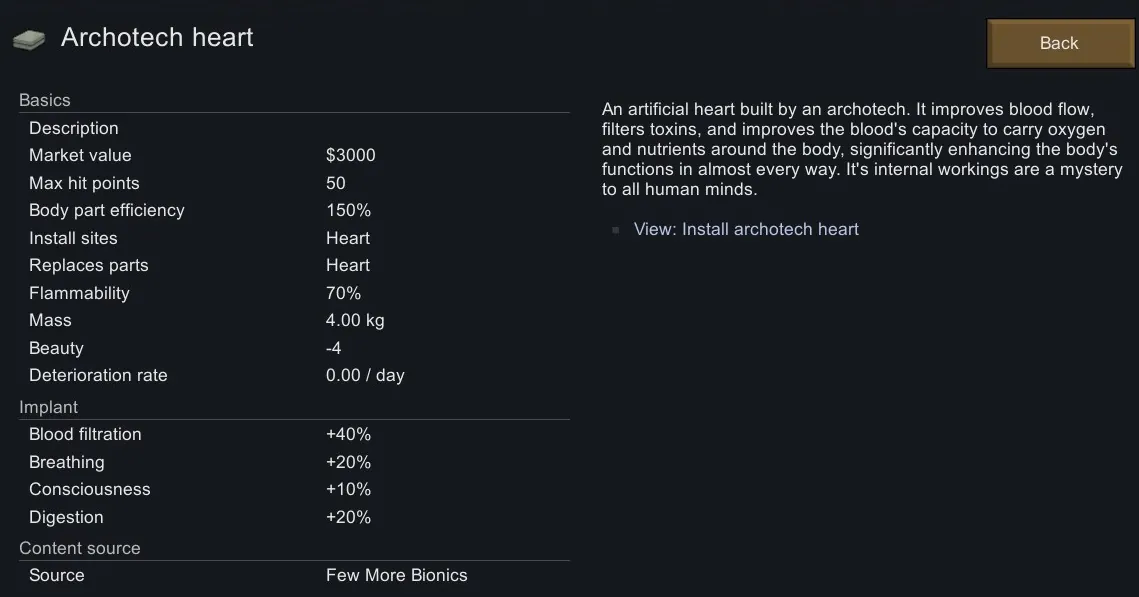Click the bullet beside Install archotech heart
Viewport: 1139px width, 597px height.
(x=616, y=230)
